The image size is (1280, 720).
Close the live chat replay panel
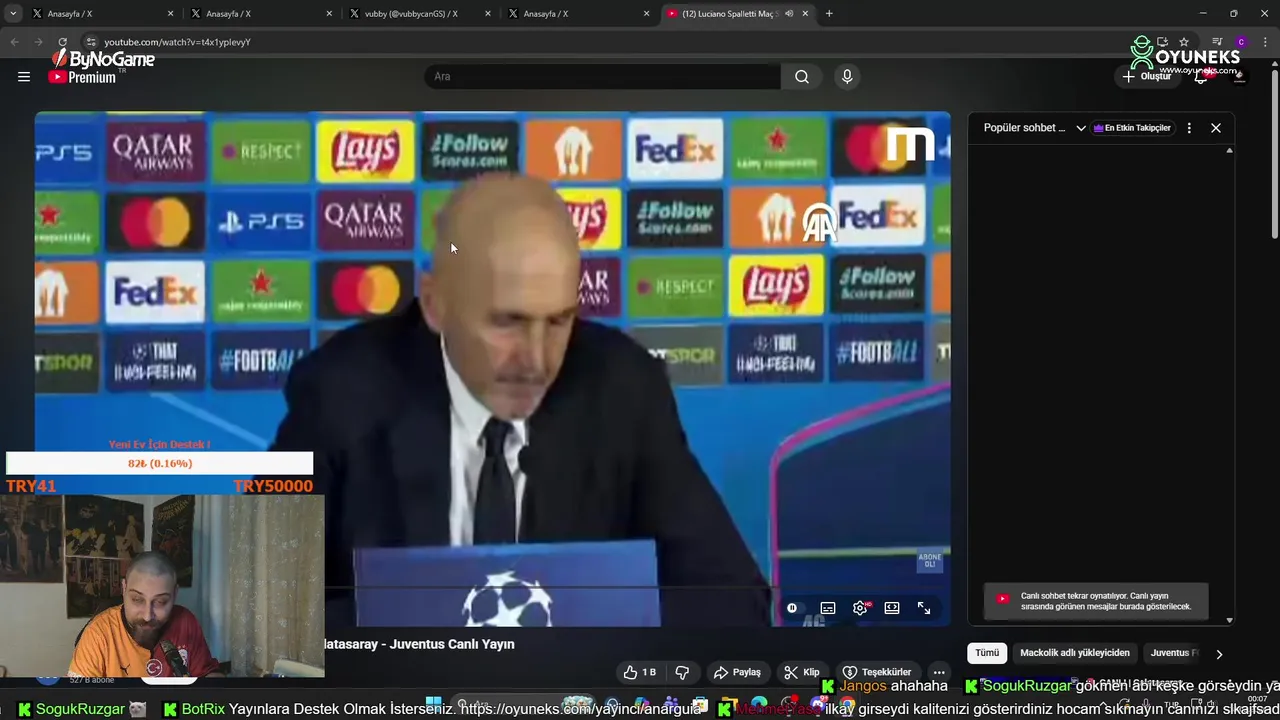1216,128
